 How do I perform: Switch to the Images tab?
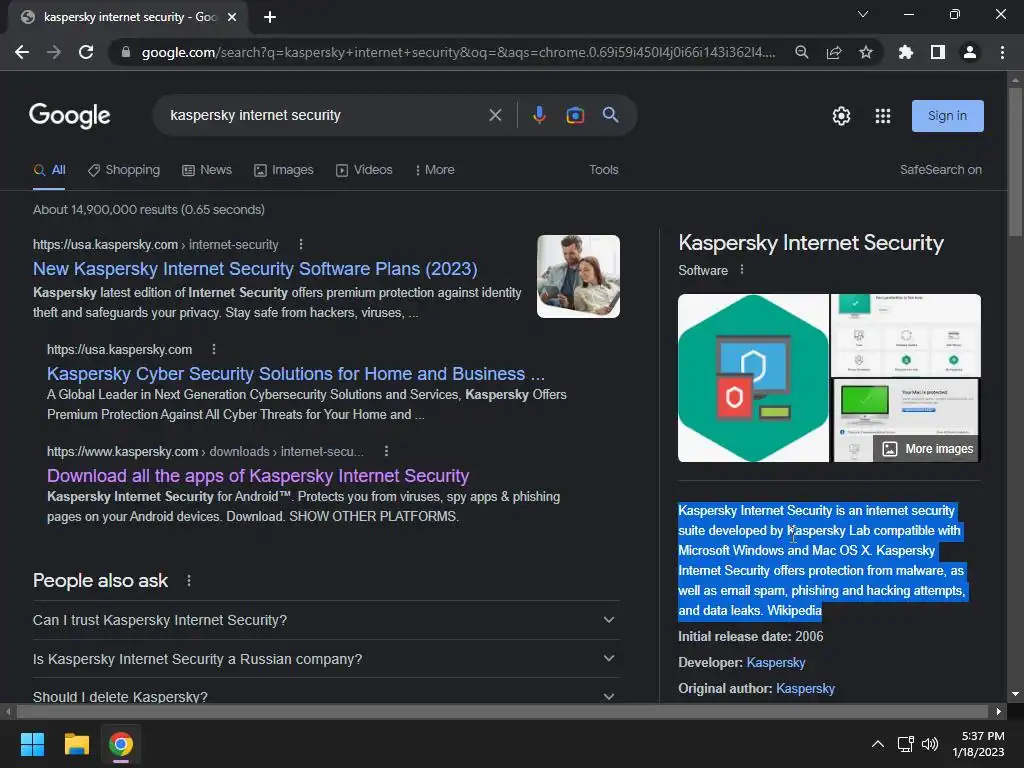click(283, 170)
